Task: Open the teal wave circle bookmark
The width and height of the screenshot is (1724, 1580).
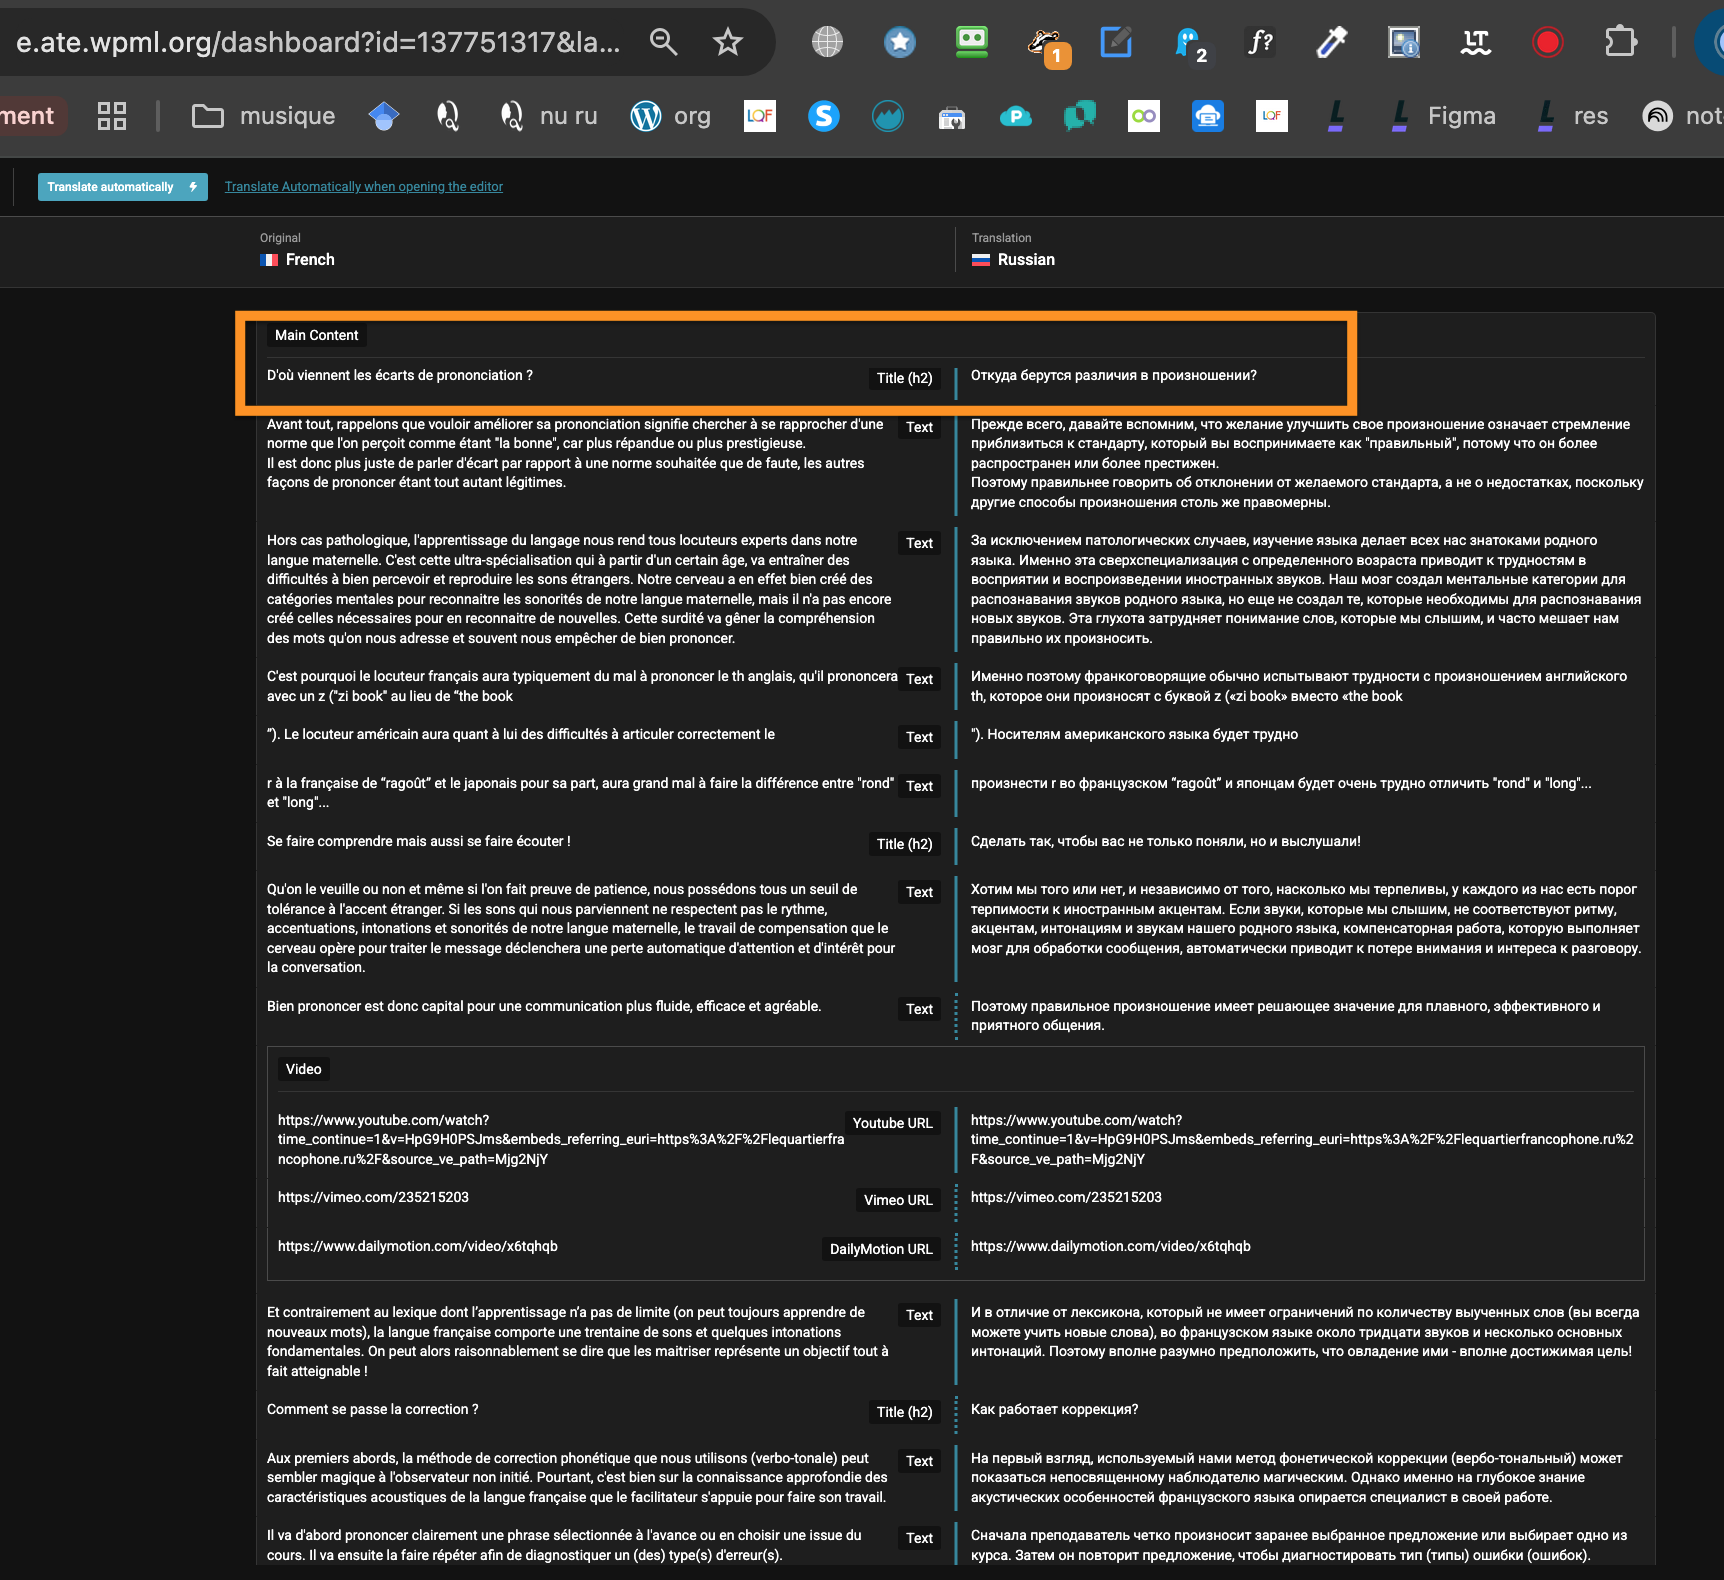Action: [x=888, y=116]
